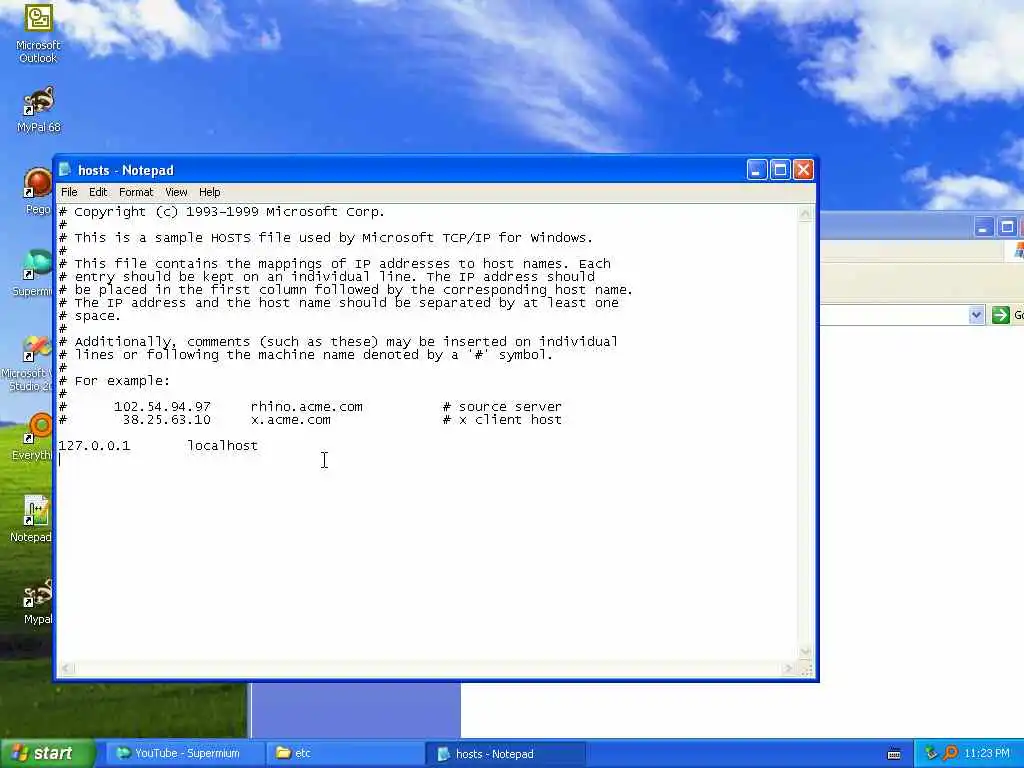Screen dimensions: 1024x768
Task: Click the 'Copyright (c) 1993-1999 Microsoft Corp.' line
Action: (x=229, y=212)
